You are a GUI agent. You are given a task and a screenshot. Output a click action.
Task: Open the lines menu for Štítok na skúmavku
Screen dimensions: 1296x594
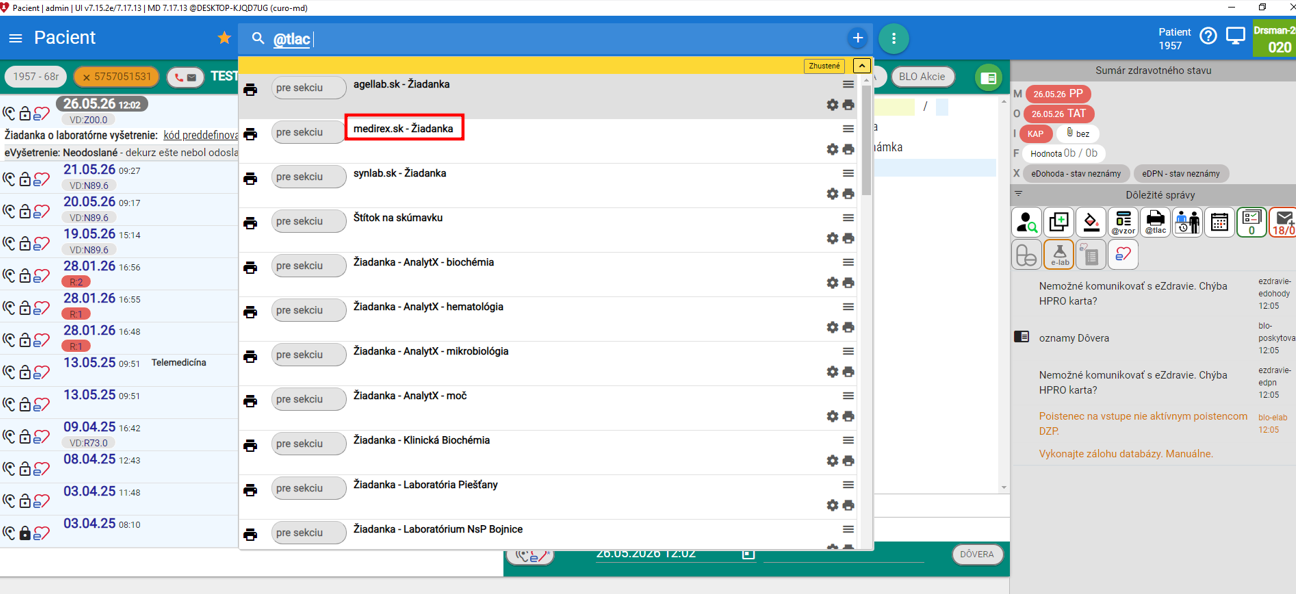(848, 218)
